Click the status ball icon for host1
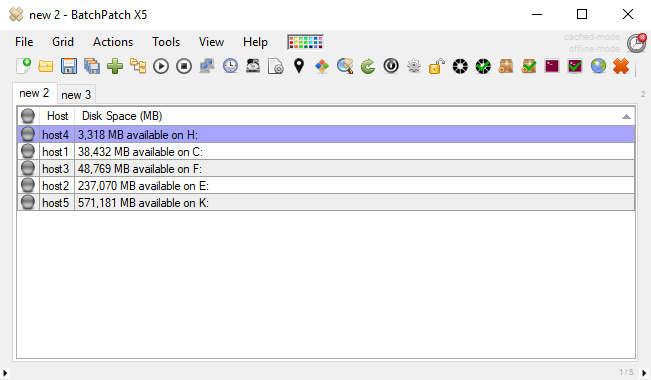The width and height of the screenshot is (651, 380). 28,151
